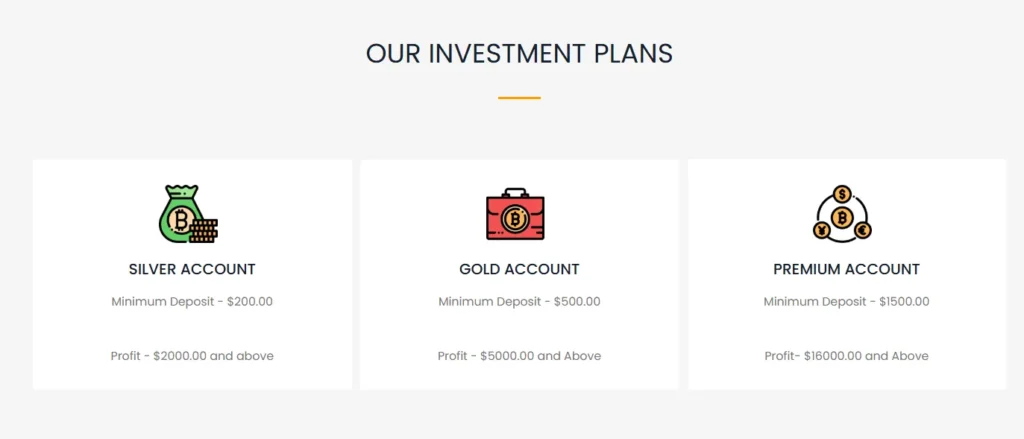Click the Silver minimum deposit $200.00 text
Screen dimensions: 1024x439
pos(192,301)
